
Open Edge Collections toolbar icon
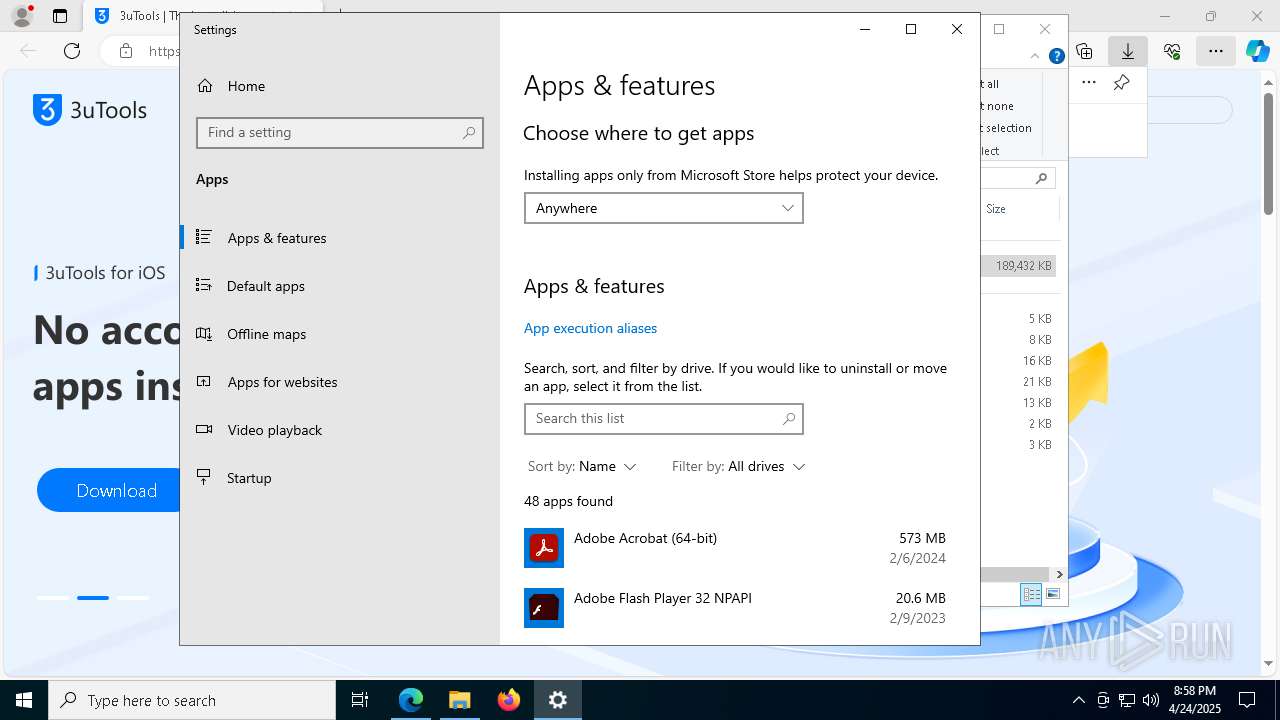point(1084,51)
